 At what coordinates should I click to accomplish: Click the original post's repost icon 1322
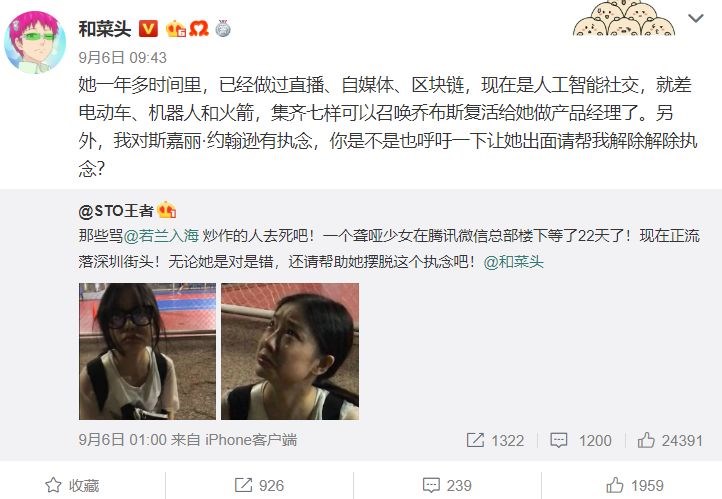pos(495,440)
